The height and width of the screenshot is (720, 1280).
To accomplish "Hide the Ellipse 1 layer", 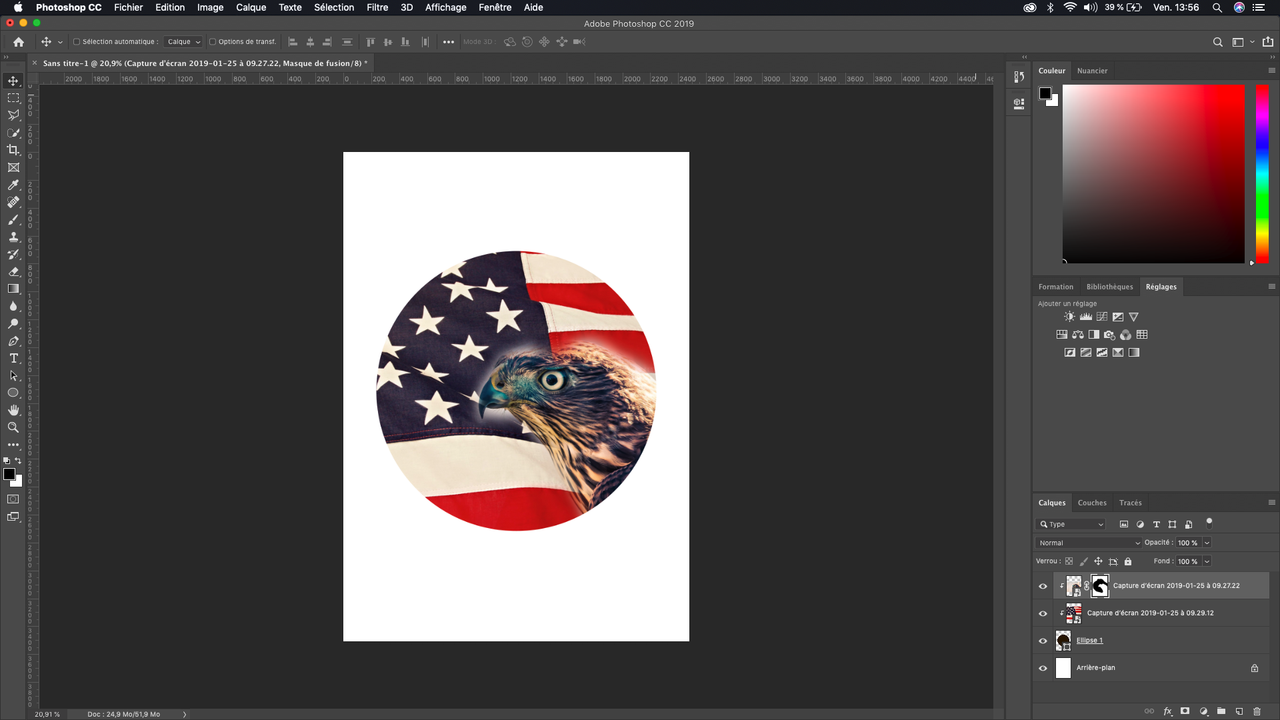I will 1043,641.
